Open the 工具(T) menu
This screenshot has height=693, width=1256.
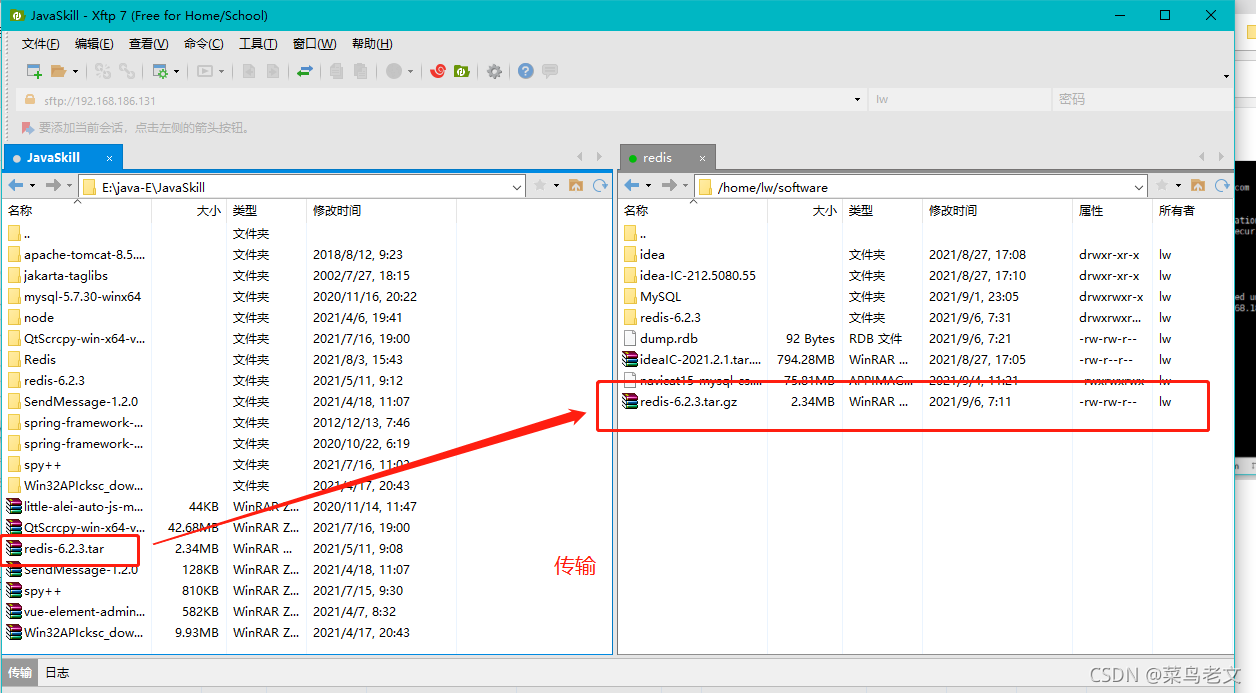point(258,44)
